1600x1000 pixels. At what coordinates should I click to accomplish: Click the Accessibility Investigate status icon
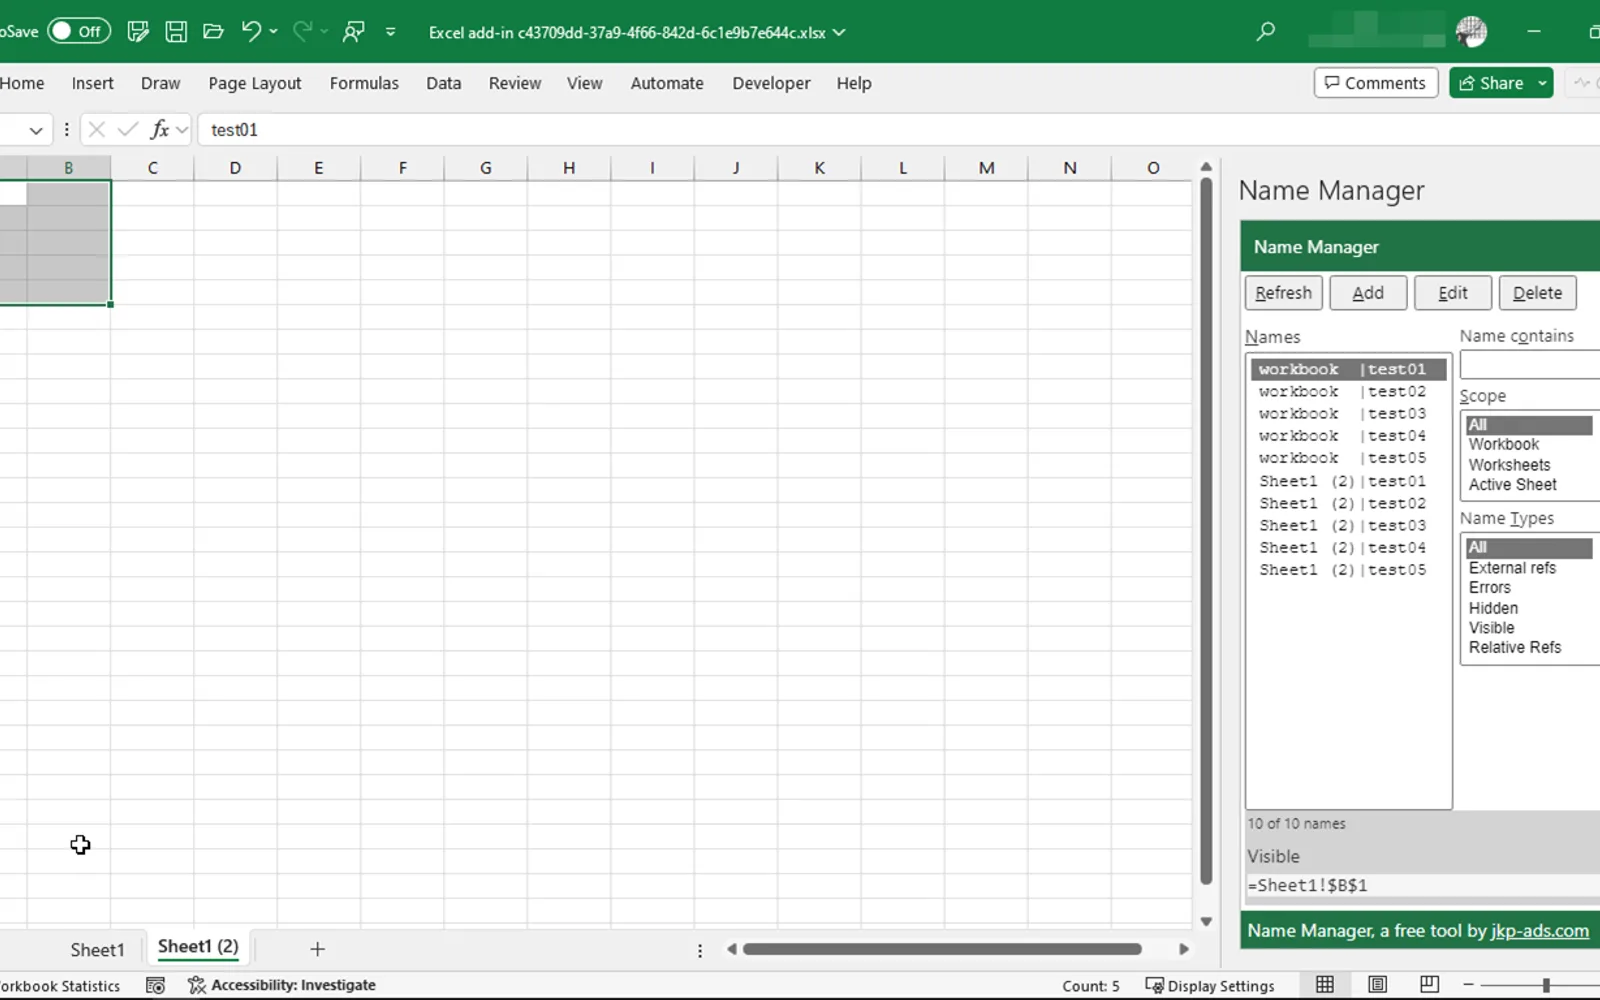pyautogui.click(x=281, y=985)
